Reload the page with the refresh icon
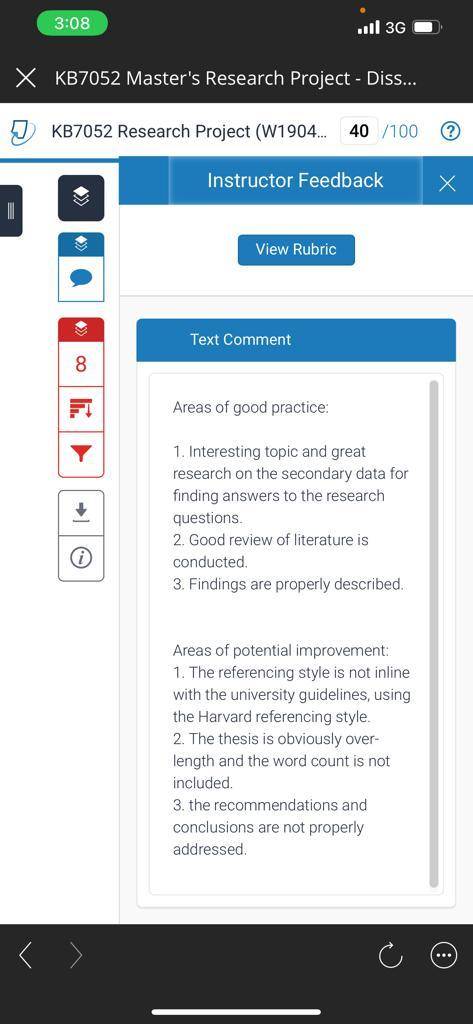The image size is (473, 1024). coord(390,956)
